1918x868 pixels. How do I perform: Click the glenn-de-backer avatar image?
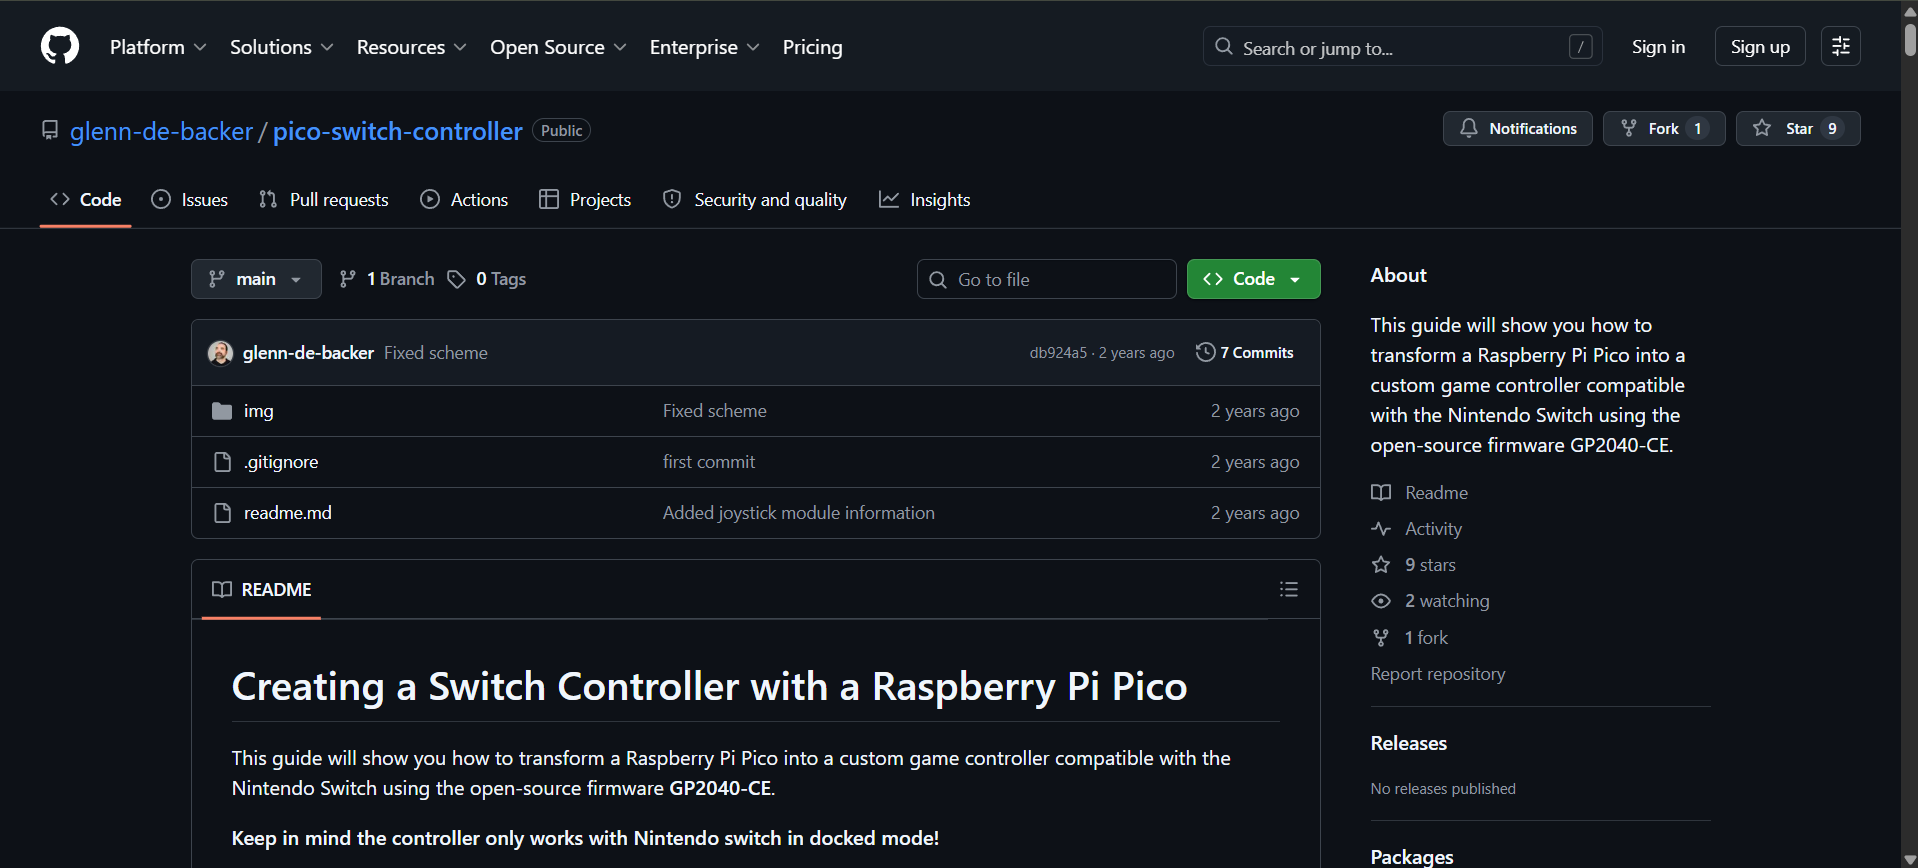pos(220,353)
